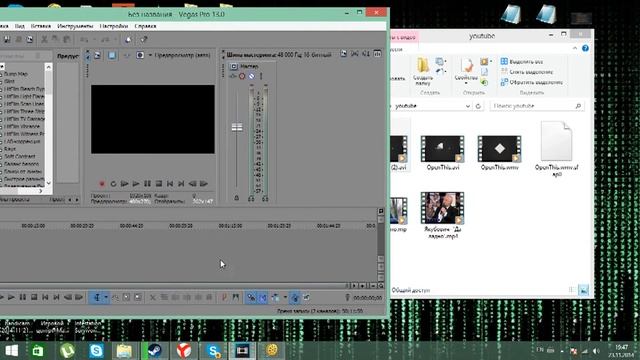Toggle Auto Ripple on timeline toolbar
The width and height of the screenshot is (640, 360).
276,298
